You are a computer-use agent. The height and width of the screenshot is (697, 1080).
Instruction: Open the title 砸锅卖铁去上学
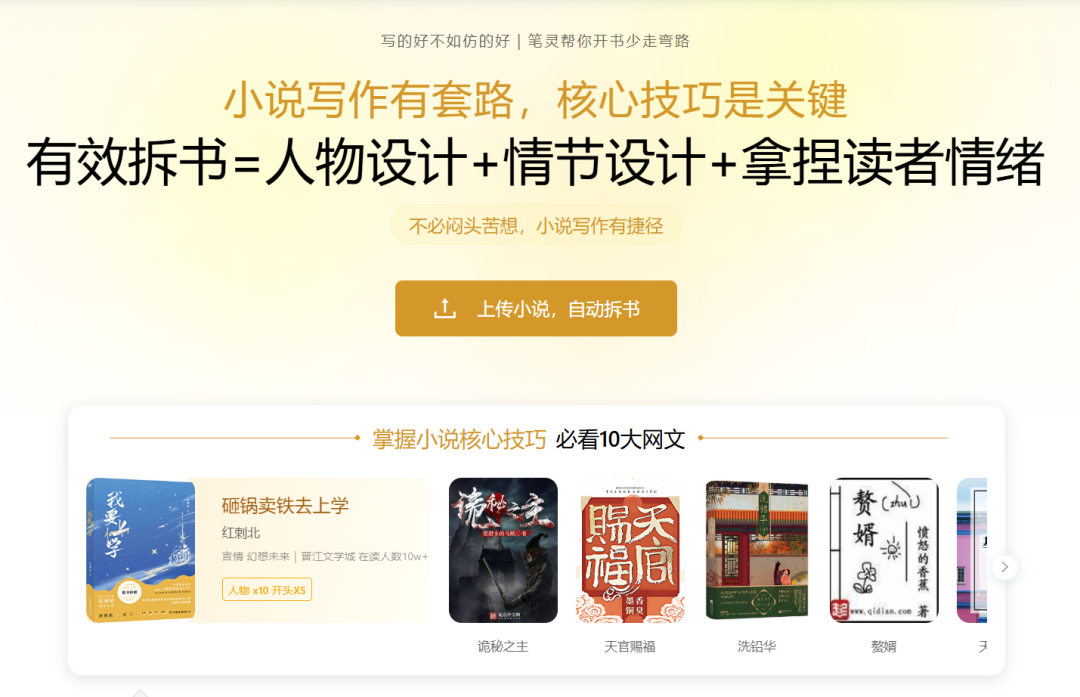pyautogui.click(x=285, y=506)
